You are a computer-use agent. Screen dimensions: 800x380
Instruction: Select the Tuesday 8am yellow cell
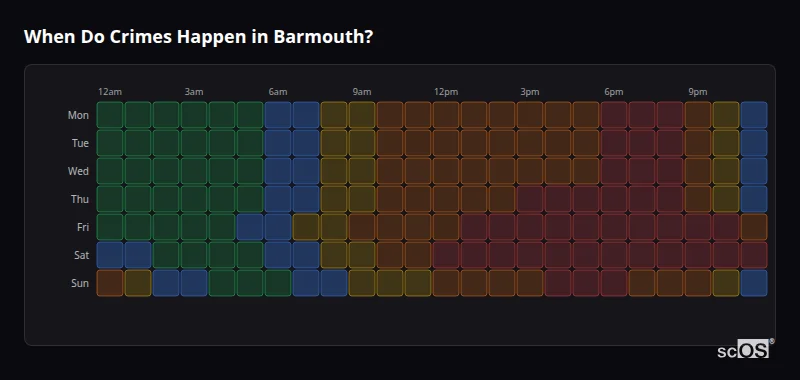(334, 143)
